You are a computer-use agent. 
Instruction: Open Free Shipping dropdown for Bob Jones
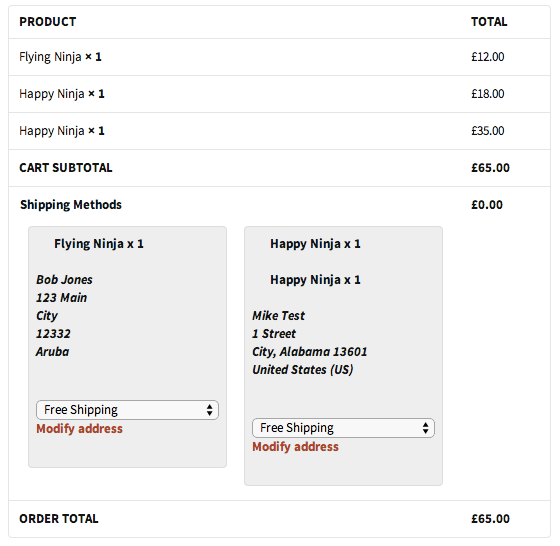pos(127,410)
